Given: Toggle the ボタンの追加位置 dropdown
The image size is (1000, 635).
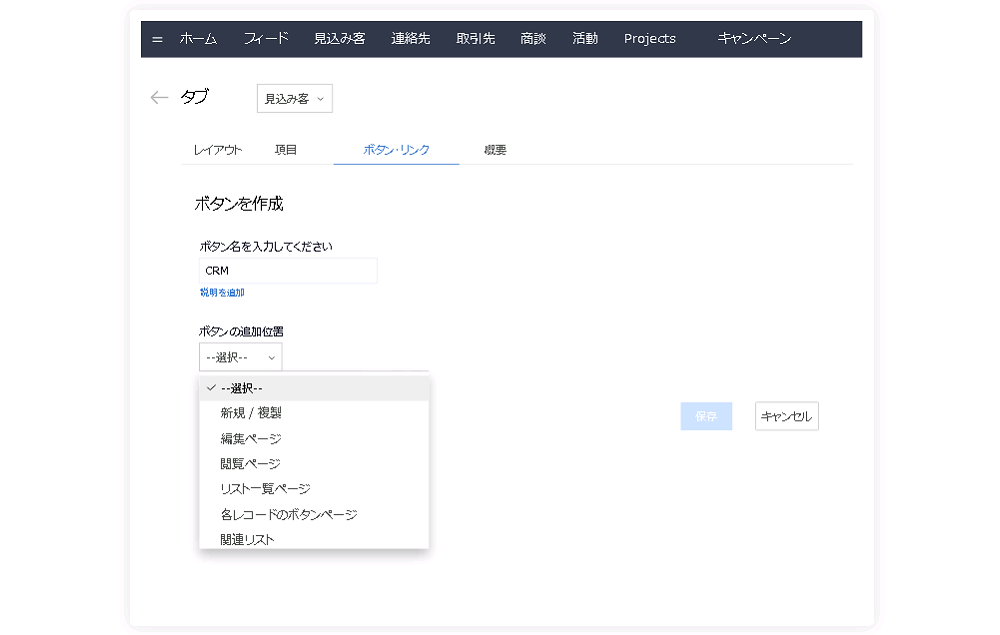Looking at the screenshot, I should (240, 358).
